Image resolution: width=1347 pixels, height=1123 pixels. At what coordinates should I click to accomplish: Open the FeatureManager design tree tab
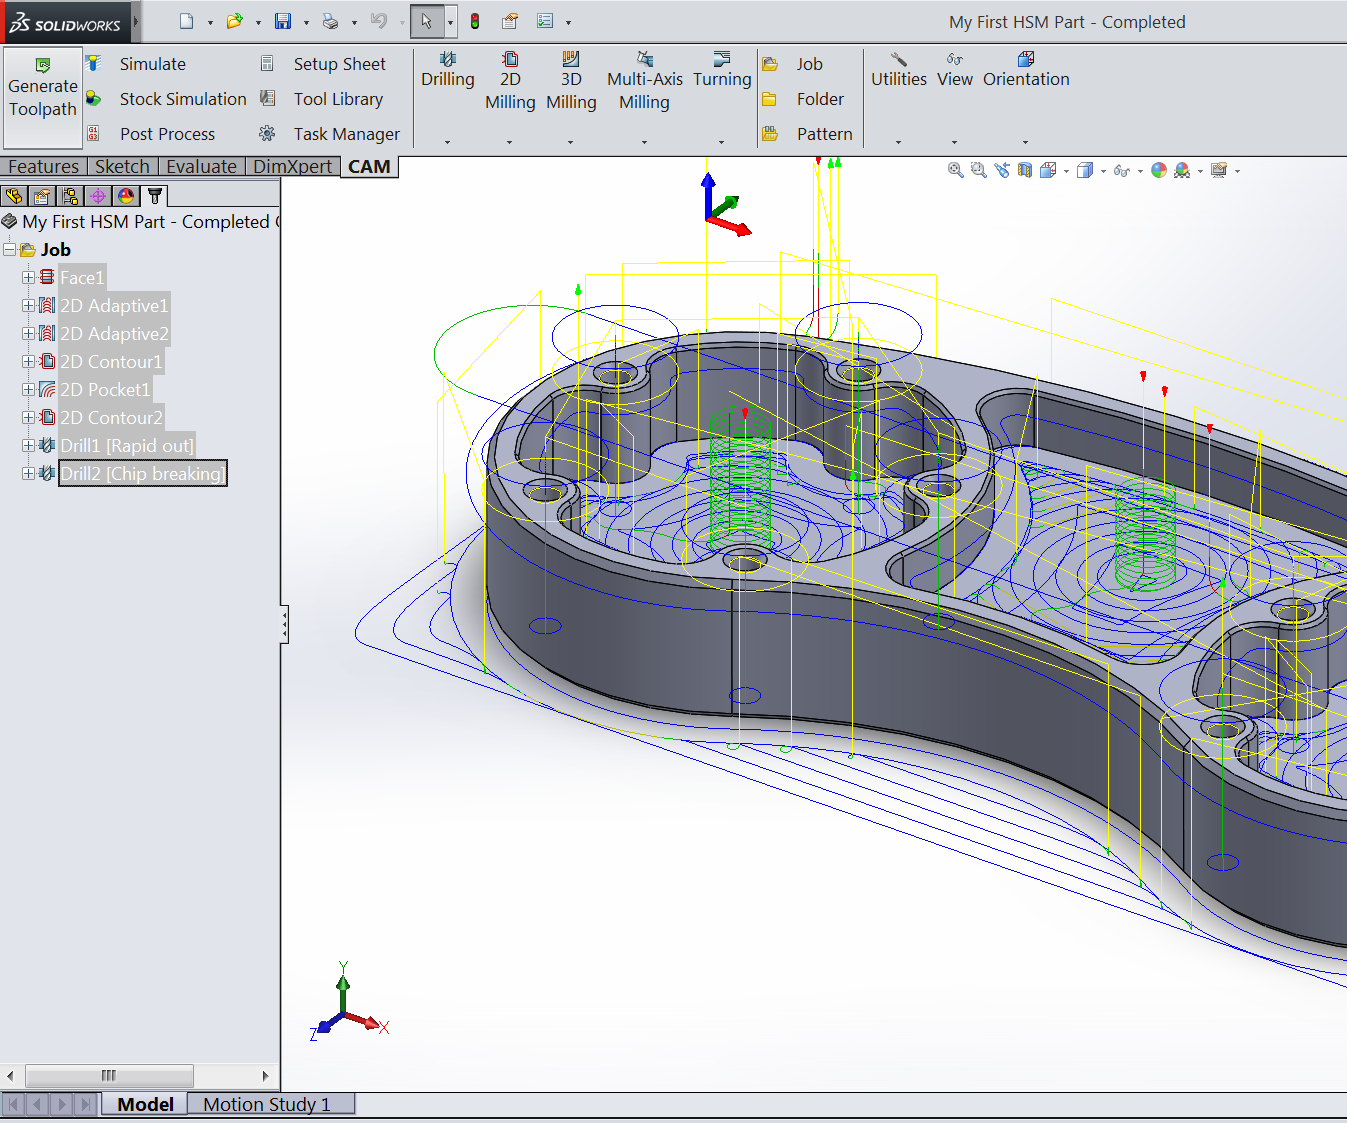(x=13, y=196)
